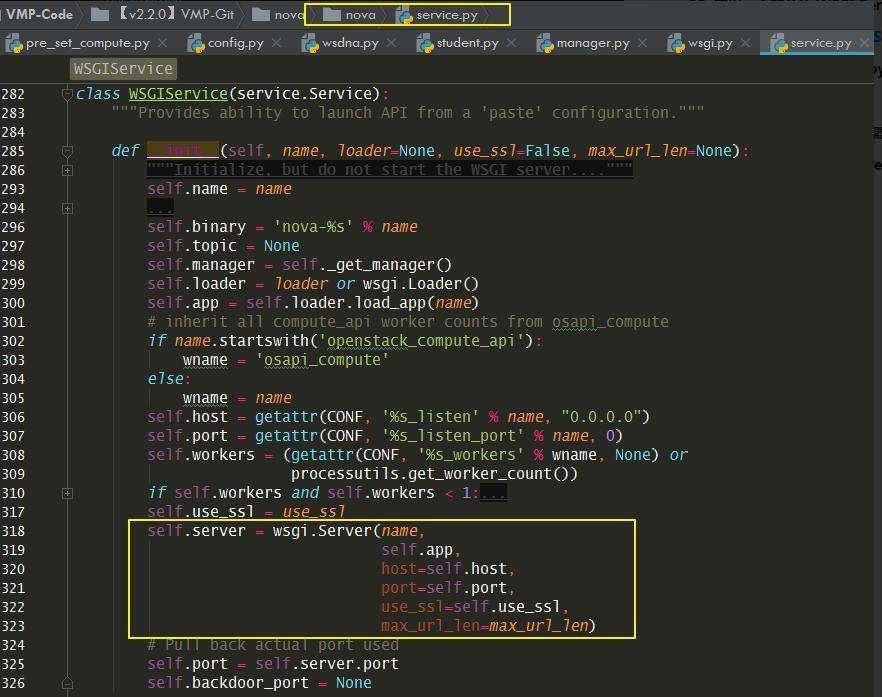Click 'self.server.port' on line 325

tap(327, 664)
